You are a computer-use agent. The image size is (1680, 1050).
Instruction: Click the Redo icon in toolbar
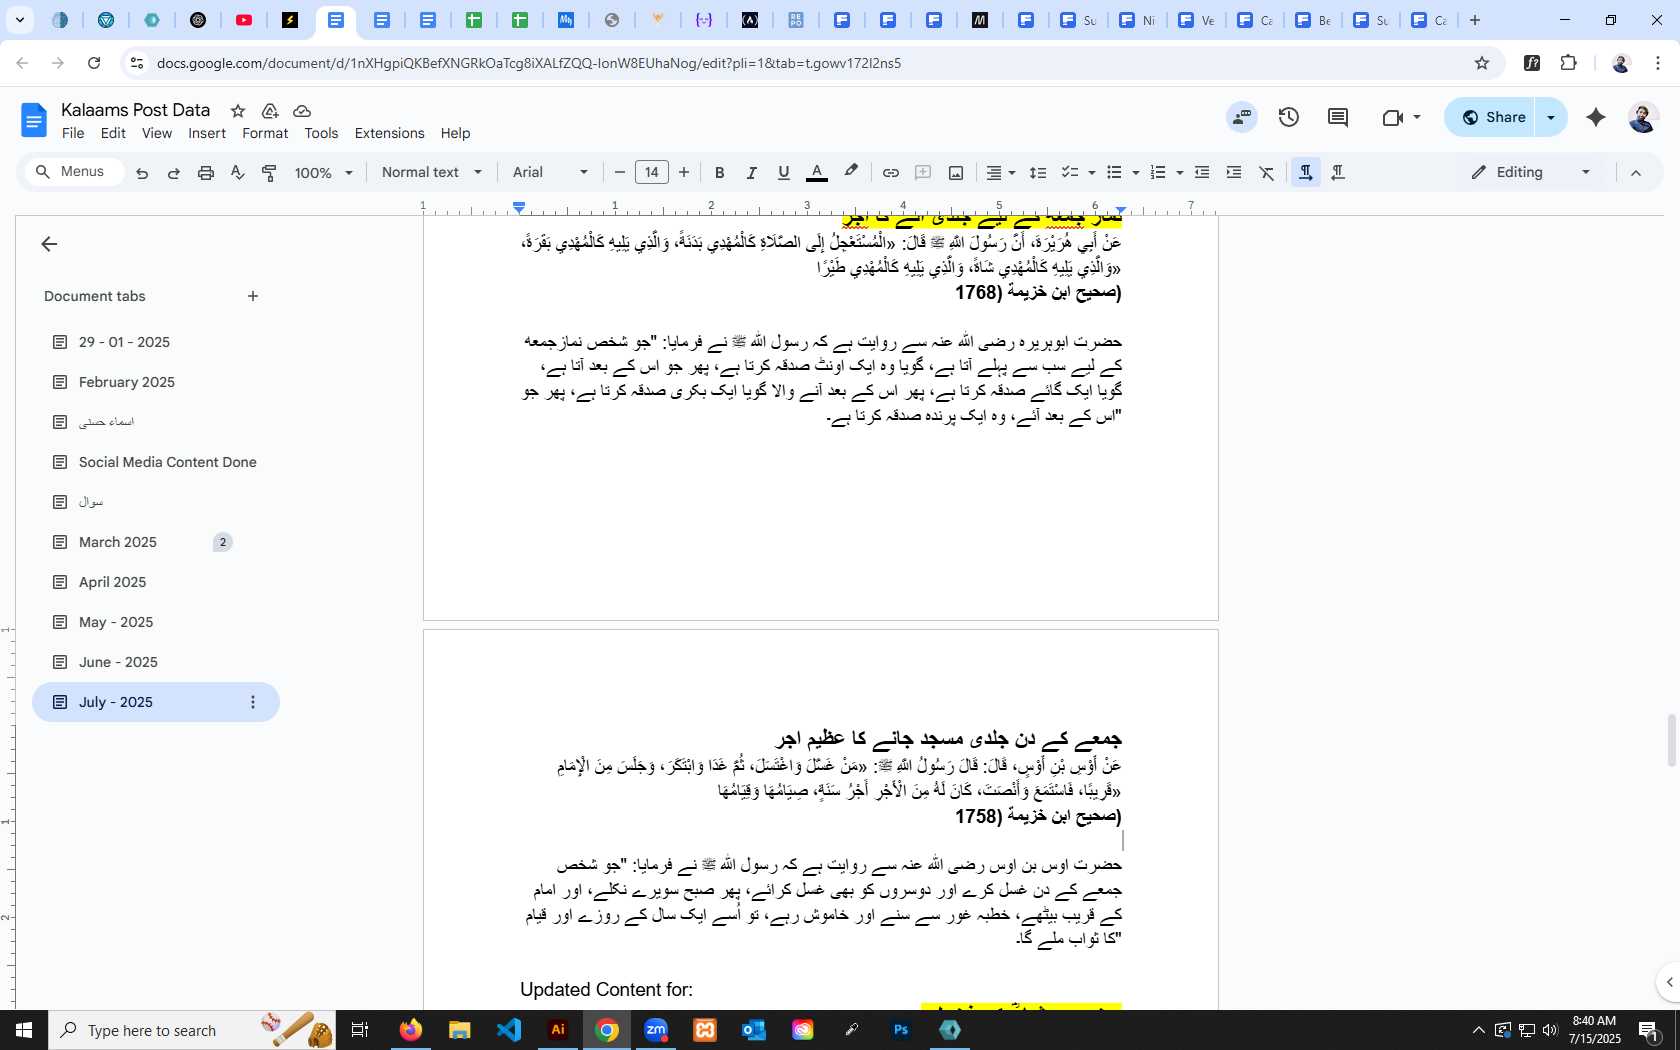[x=174, y=173]
